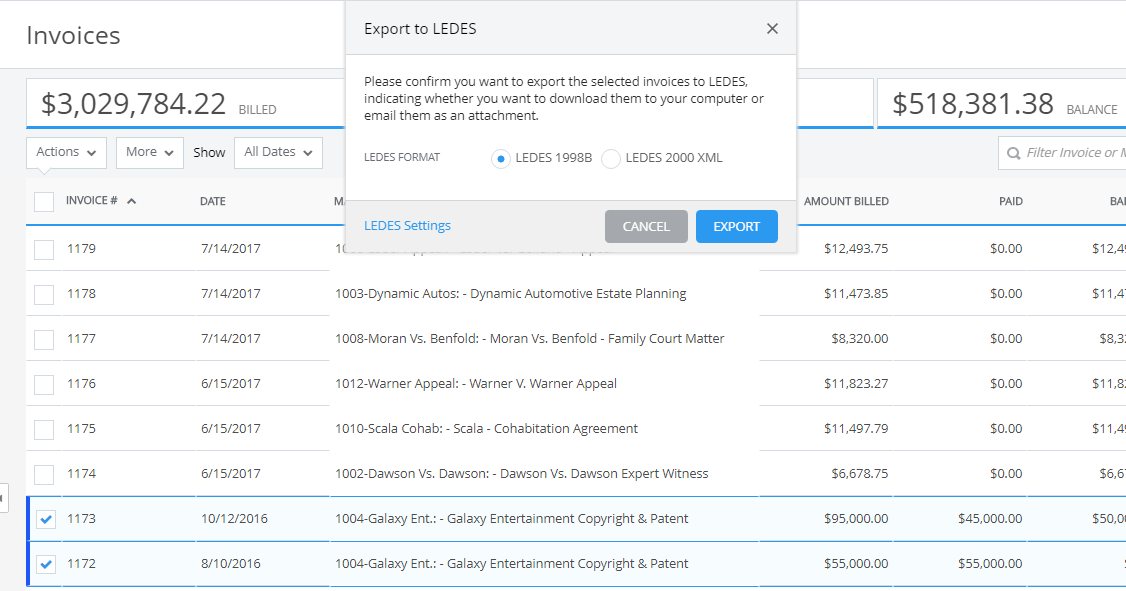Click the Cancel button
The width and height of the screenshot is (1126, 591).
pos(646,226)
